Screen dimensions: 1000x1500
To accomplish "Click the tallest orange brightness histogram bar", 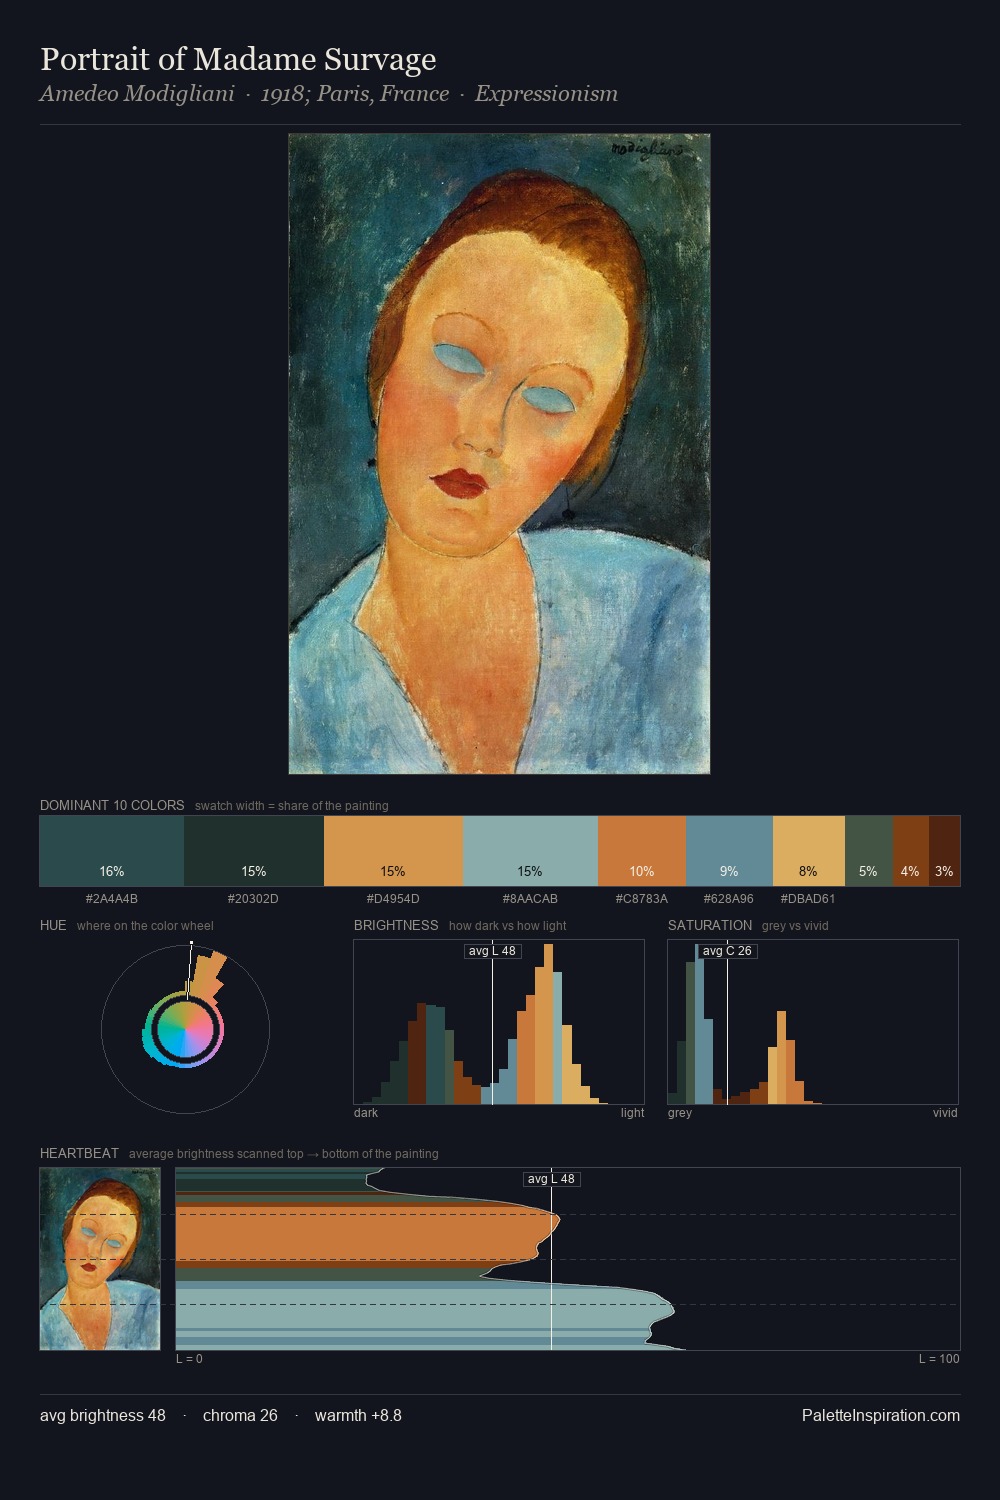I will (548, 1024).
